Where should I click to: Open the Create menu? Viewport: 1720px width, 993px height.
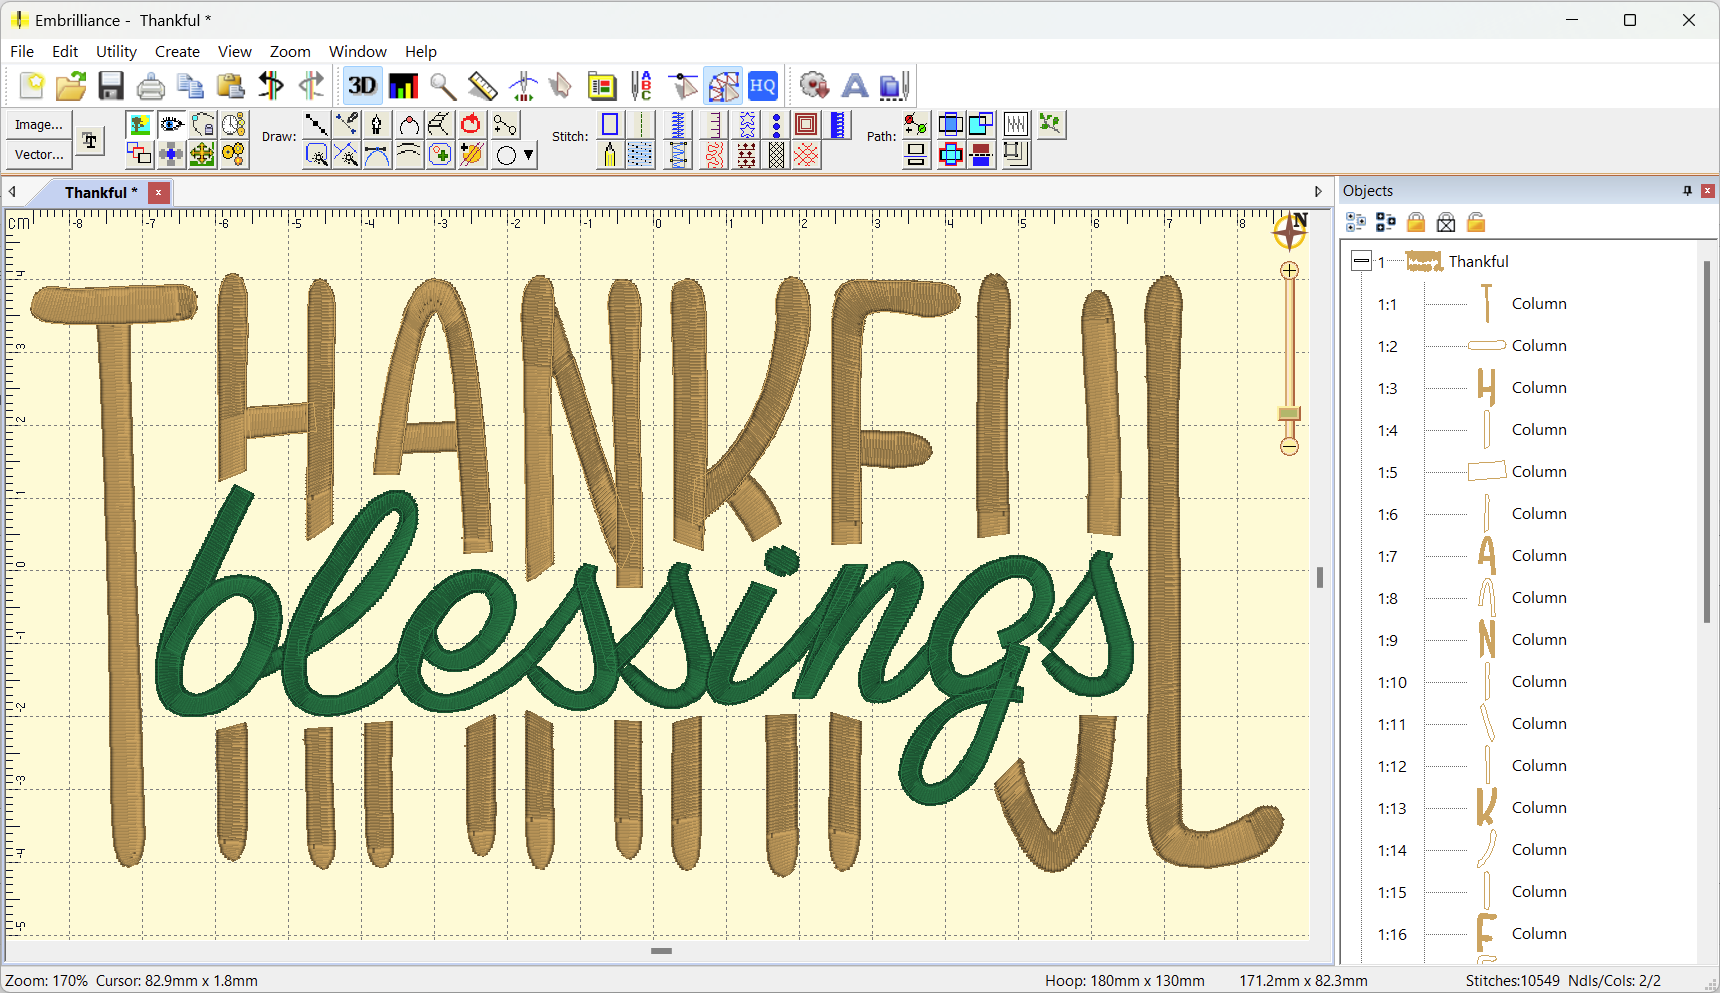pyautogui.click(x=177, y=52)
